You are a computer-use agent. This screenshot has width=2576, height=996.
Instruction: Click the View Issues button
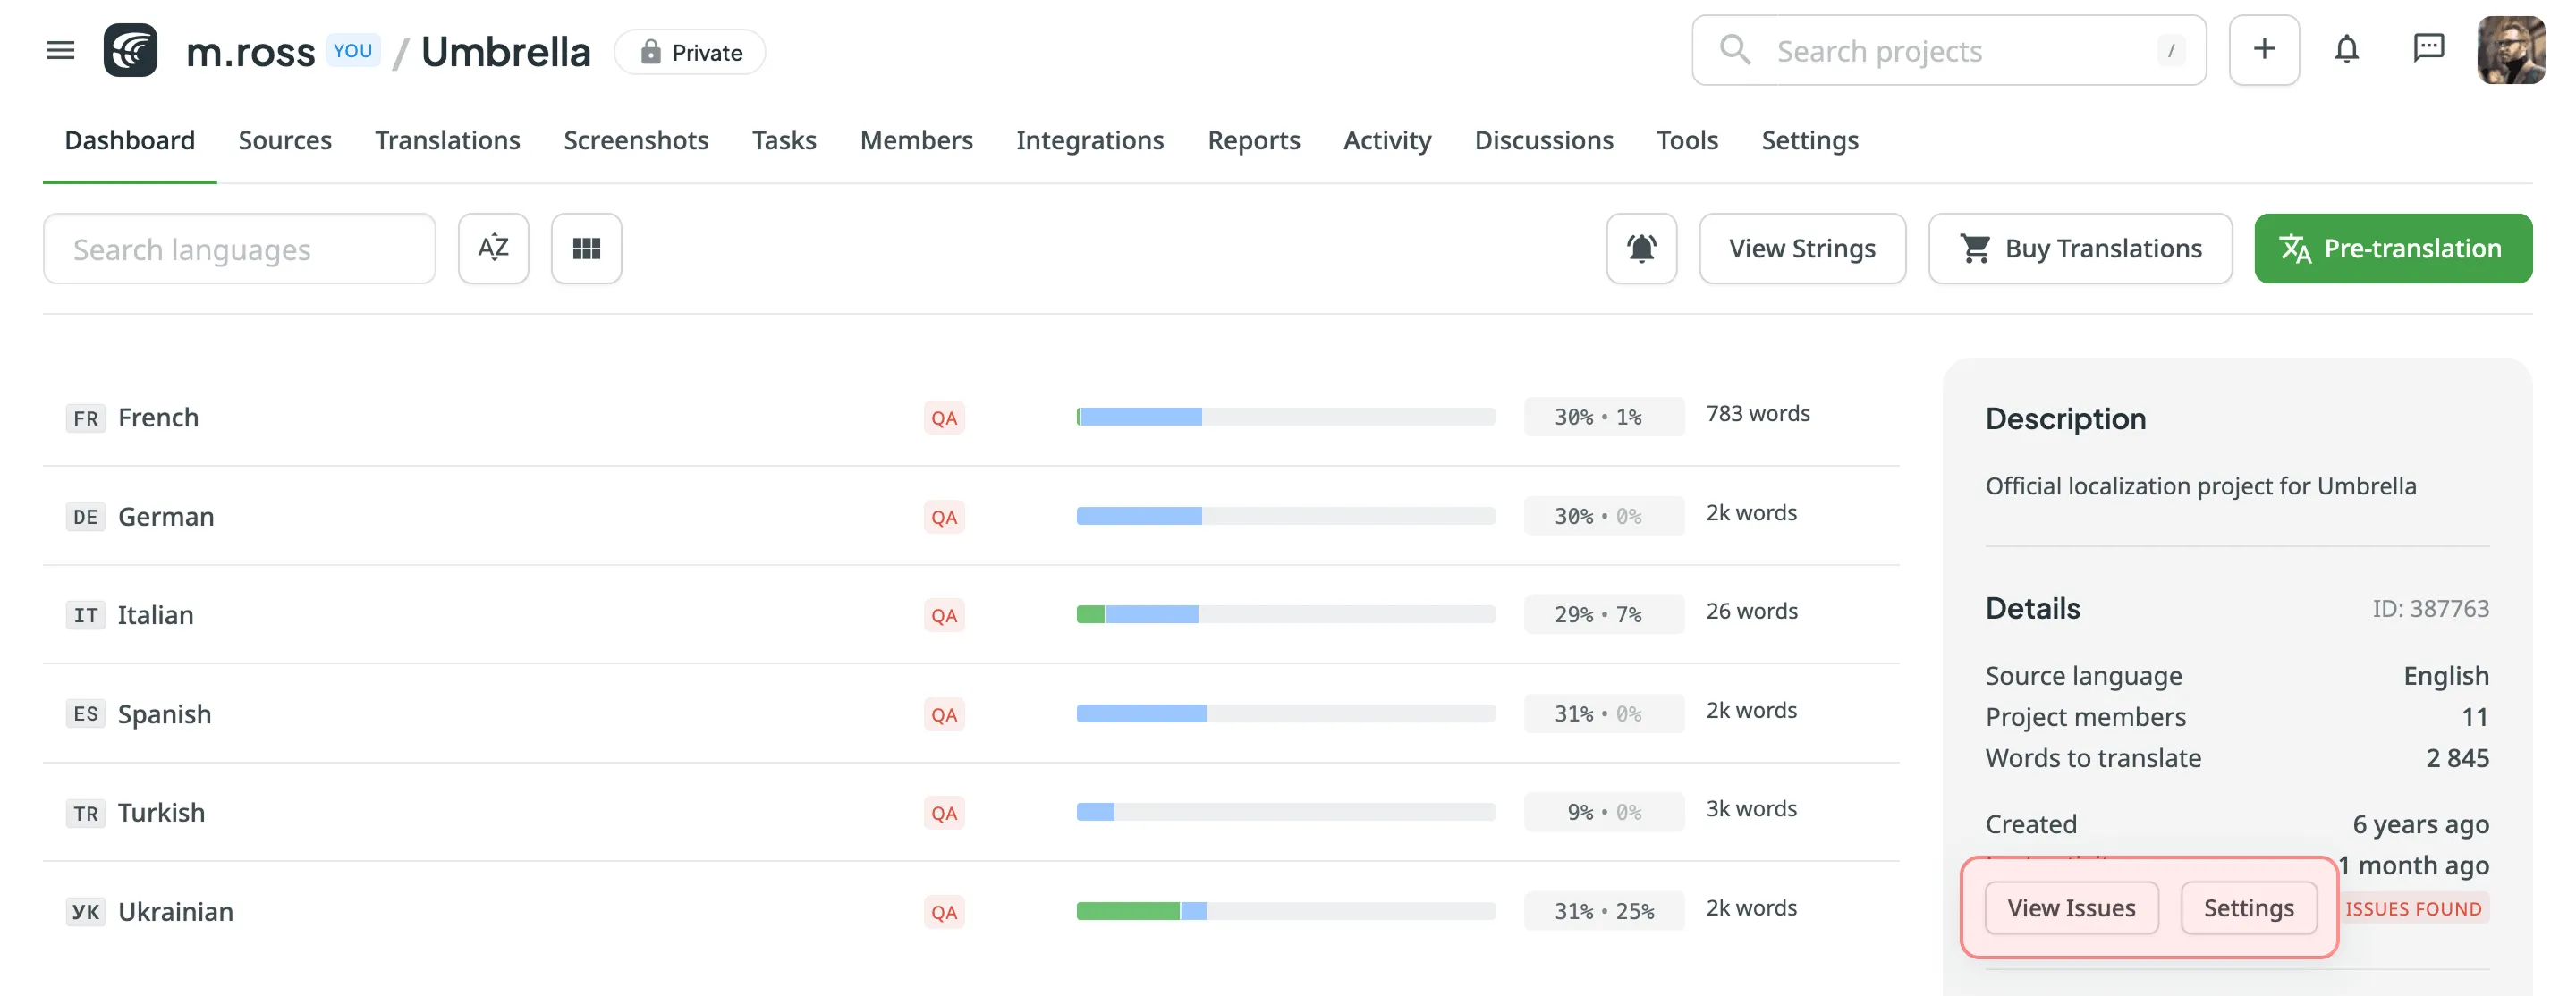click(2071, 908)
